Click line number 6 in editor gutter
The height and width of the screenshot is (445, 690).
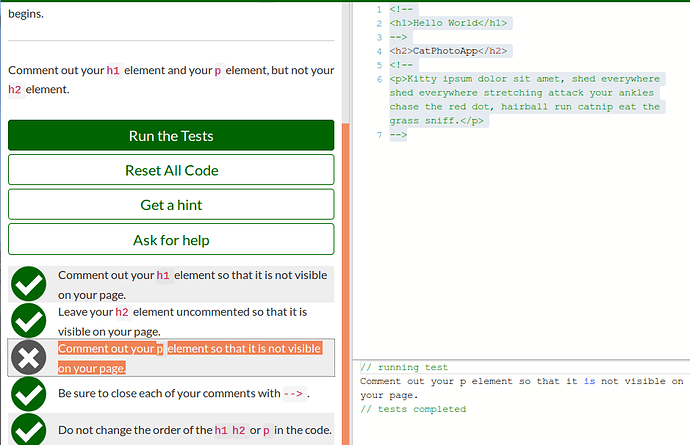pyautogui.click(x=379, y=79)
